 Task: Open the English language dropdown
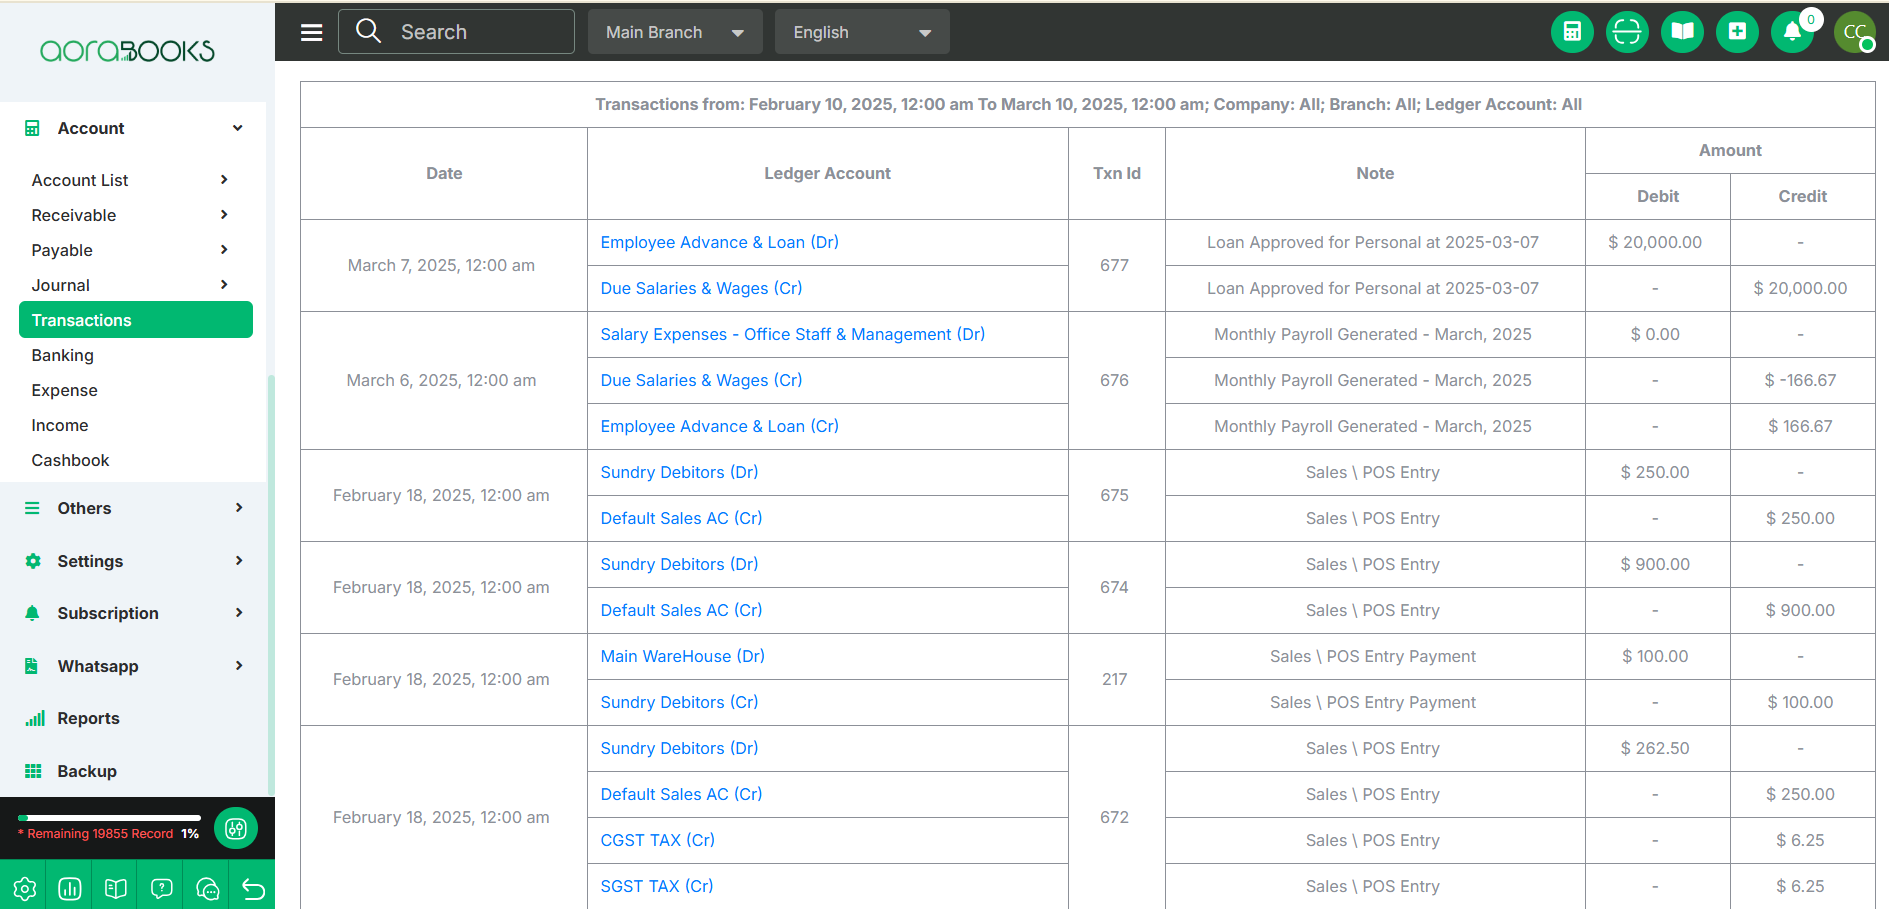click(x=862, y=32)
